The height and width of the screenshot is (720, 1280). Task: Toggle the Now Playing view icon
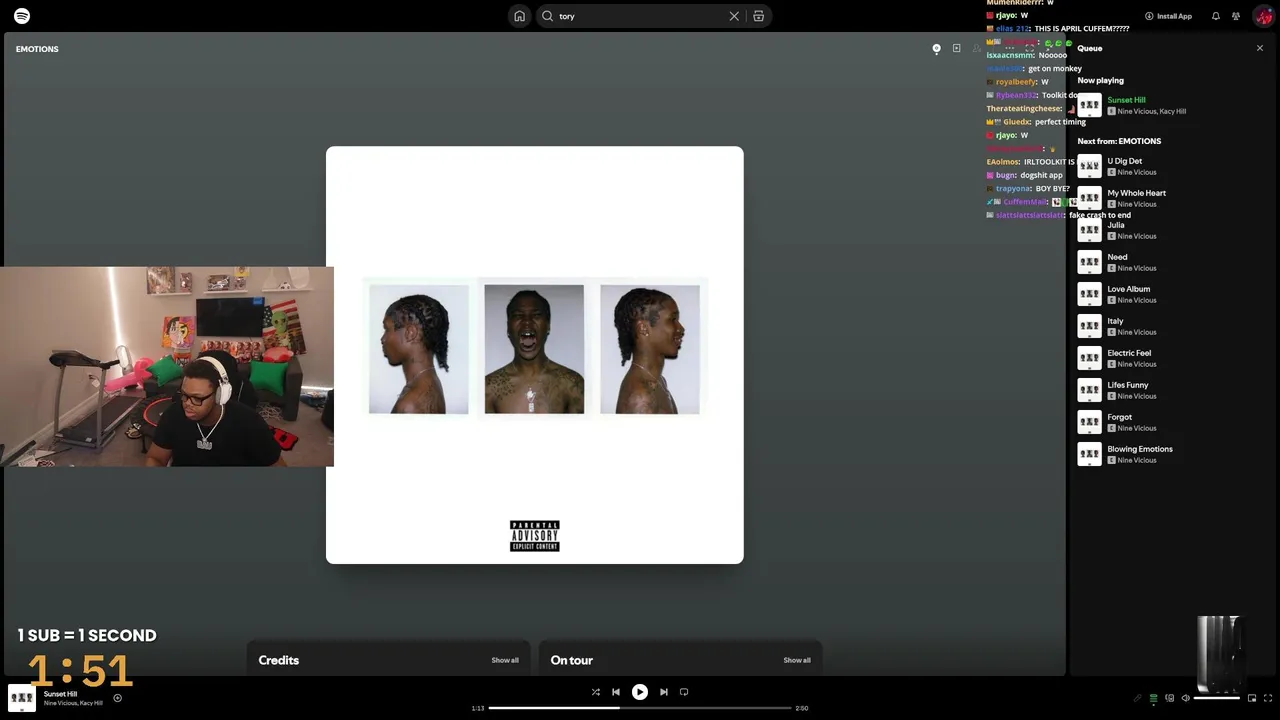[936, 48]
